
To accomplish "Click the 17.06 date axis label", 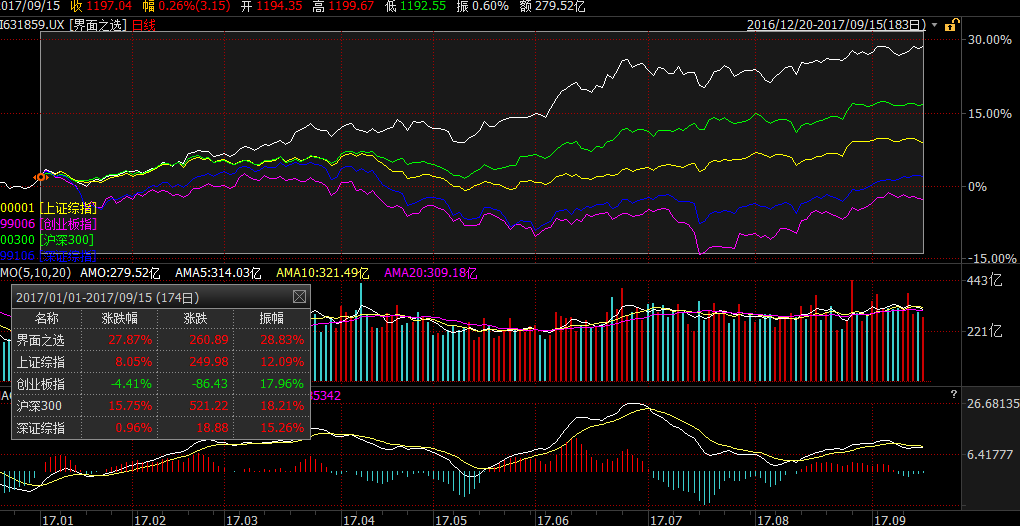I will (552, 520).
